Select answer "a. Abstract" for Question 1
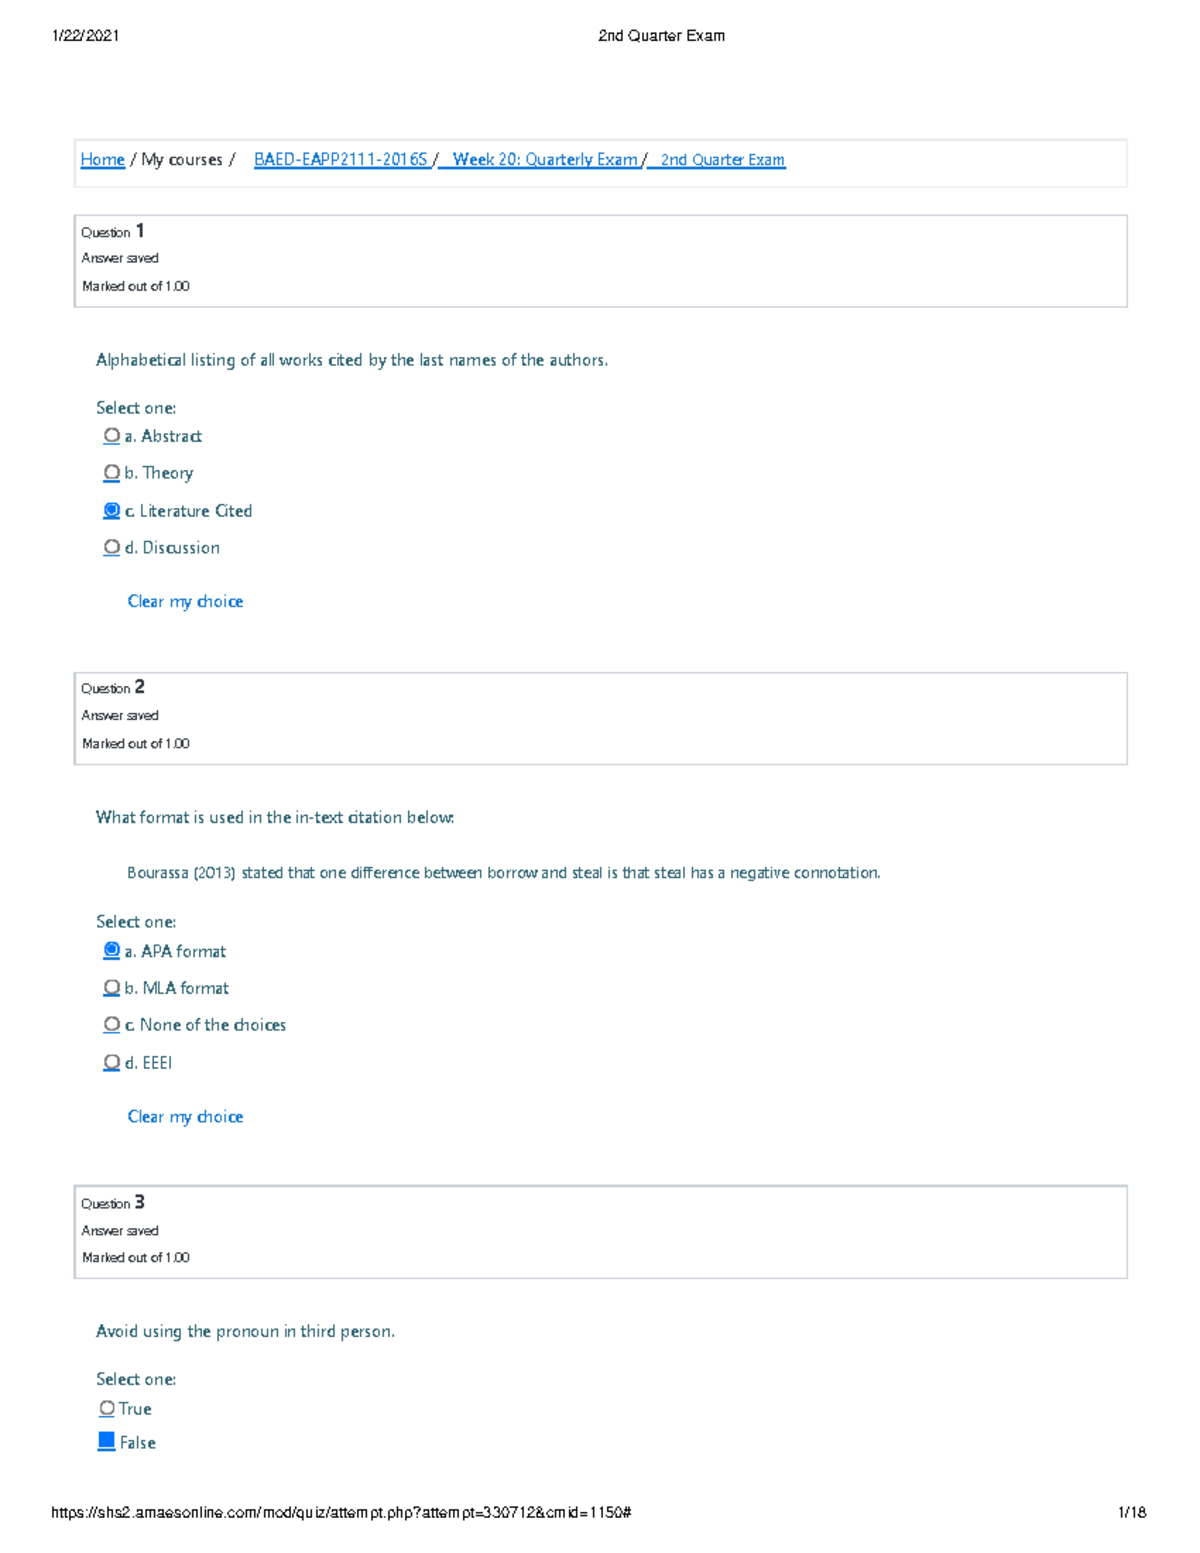This screenshot has height=1553, width=1200. pyautogui.click(x=111, y=435)
